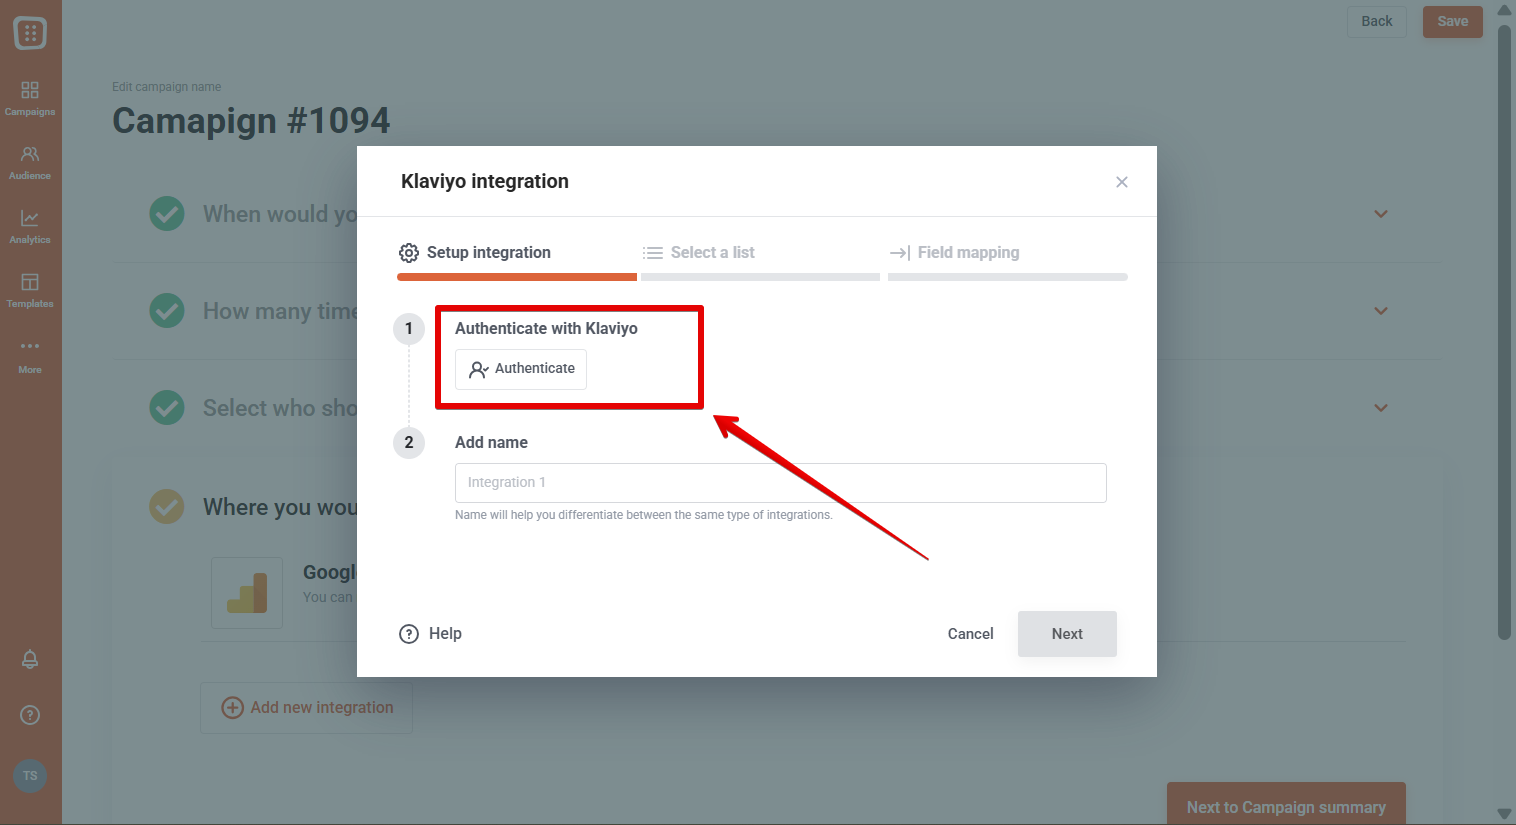
Task: Open the sidebar help question-mark icon
Action: pos(30,715)
